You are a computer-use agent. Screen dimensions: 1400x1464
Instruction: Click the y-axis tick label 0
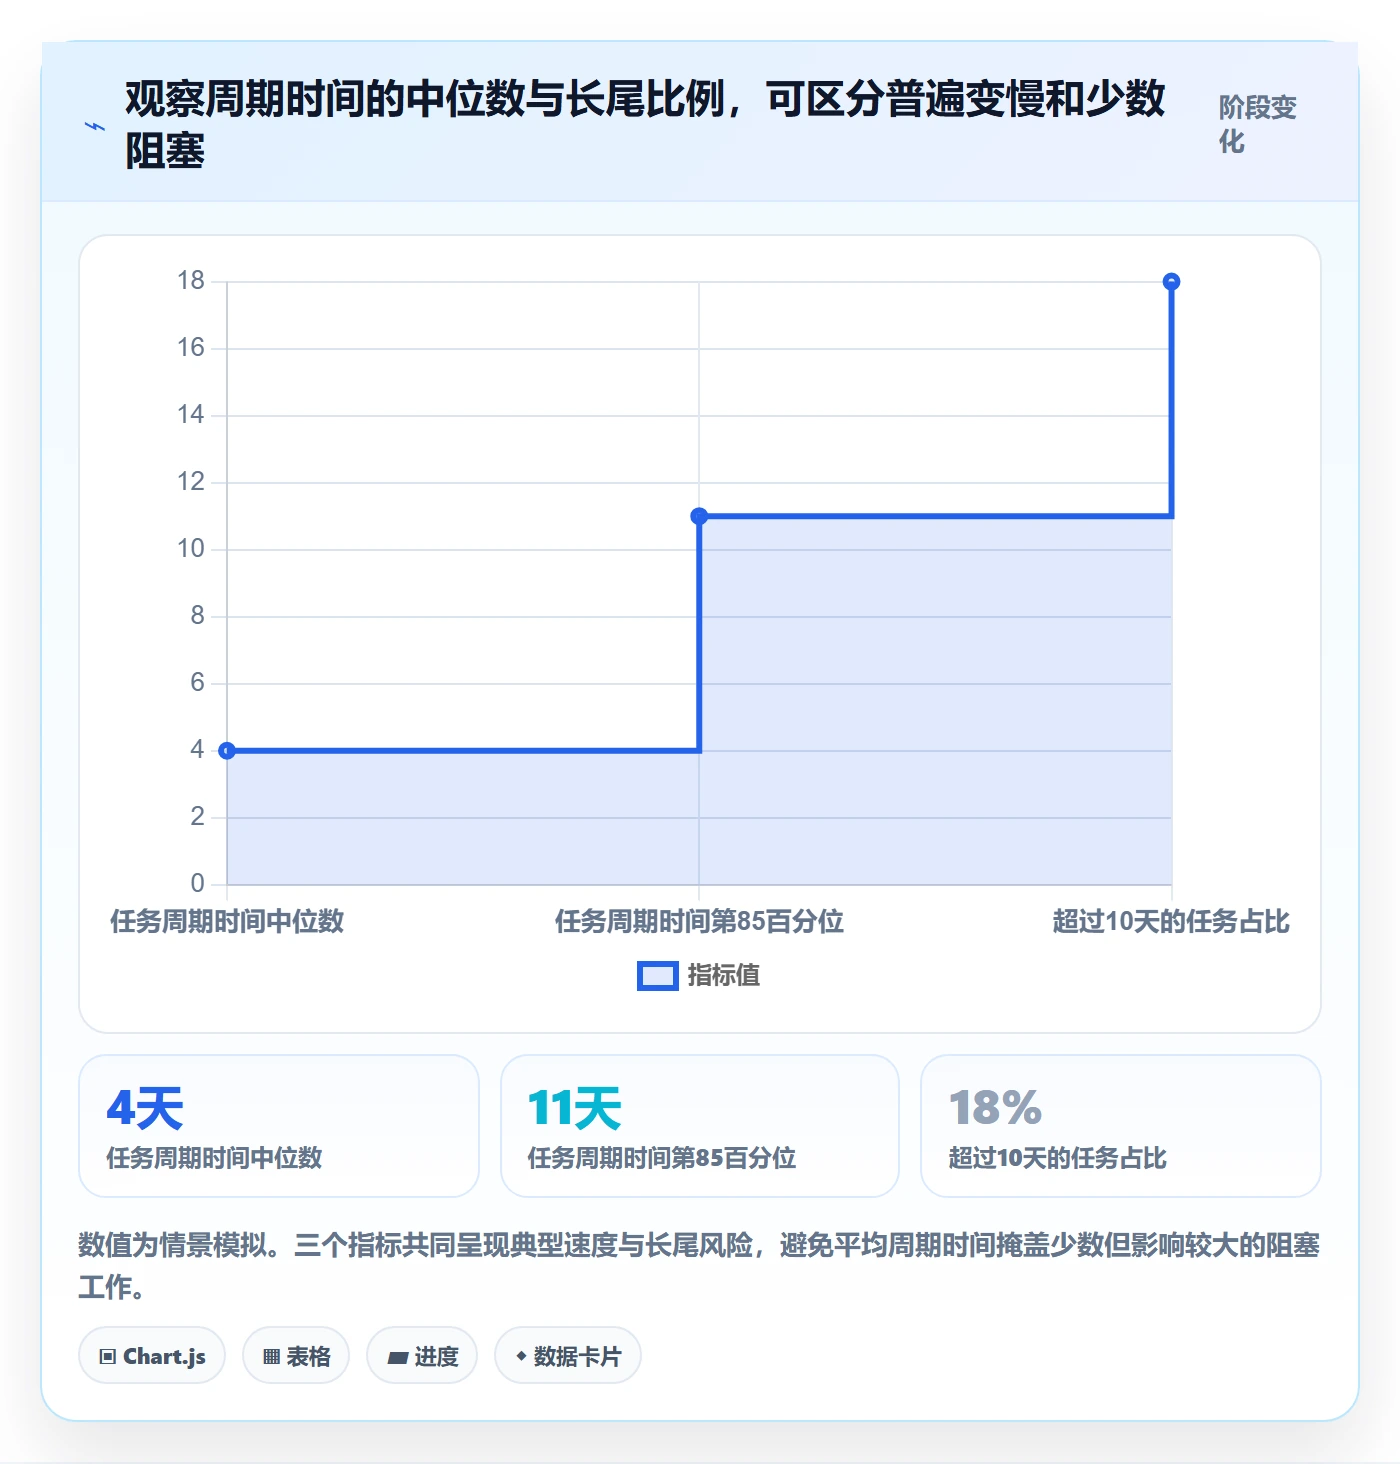point(198,884)
